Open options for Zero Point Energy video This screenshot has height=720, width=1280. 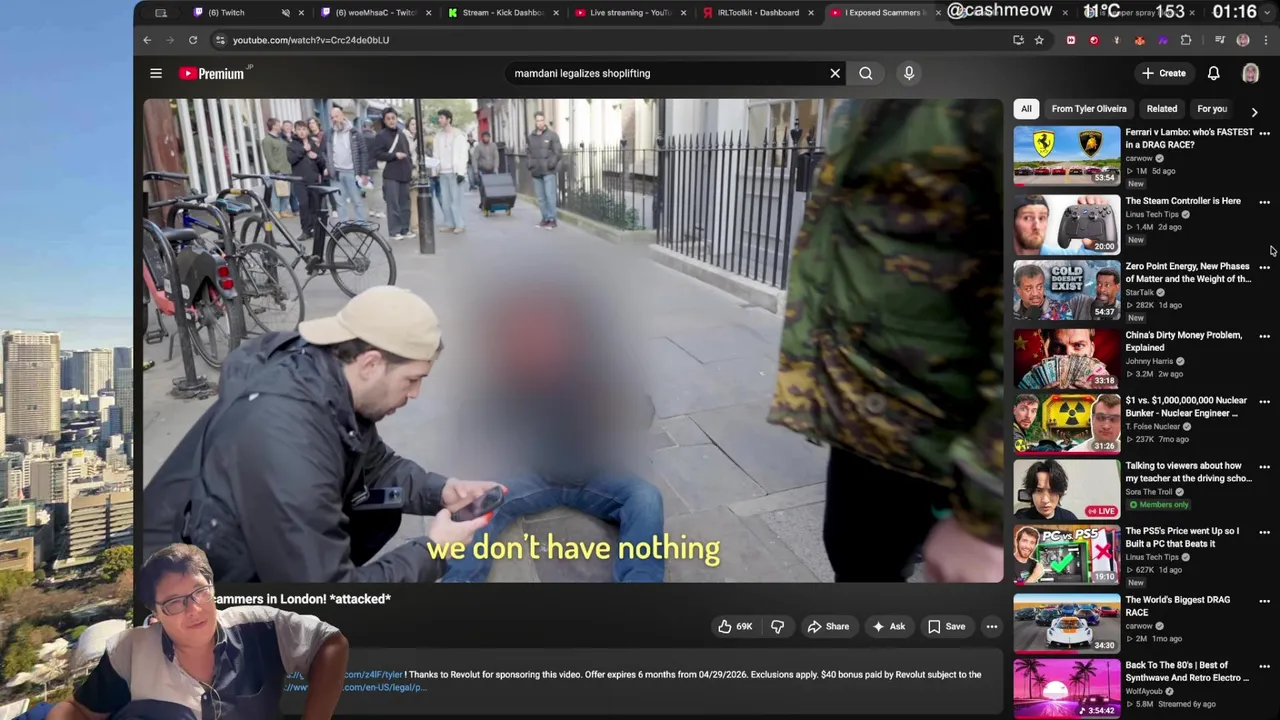coord(1264,268)
